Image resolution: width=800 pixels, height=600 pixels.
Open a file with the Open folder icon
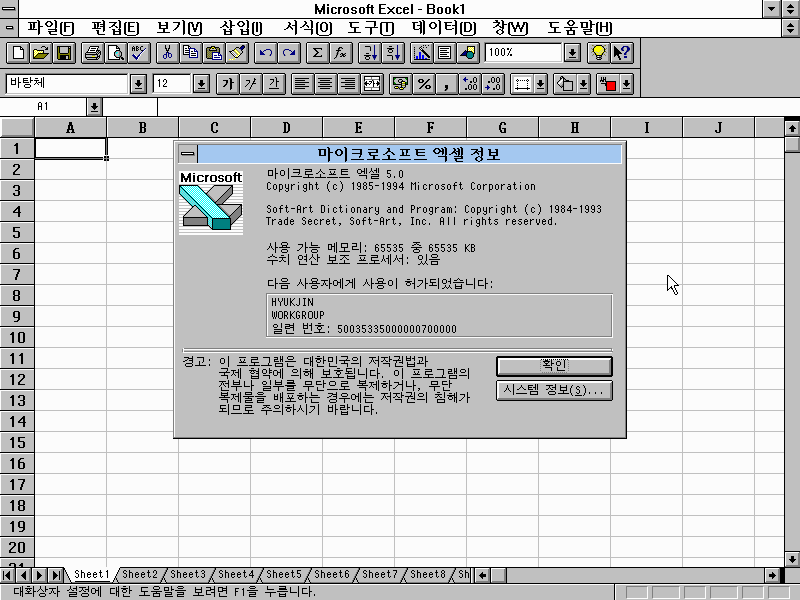(x=41, y=53)
